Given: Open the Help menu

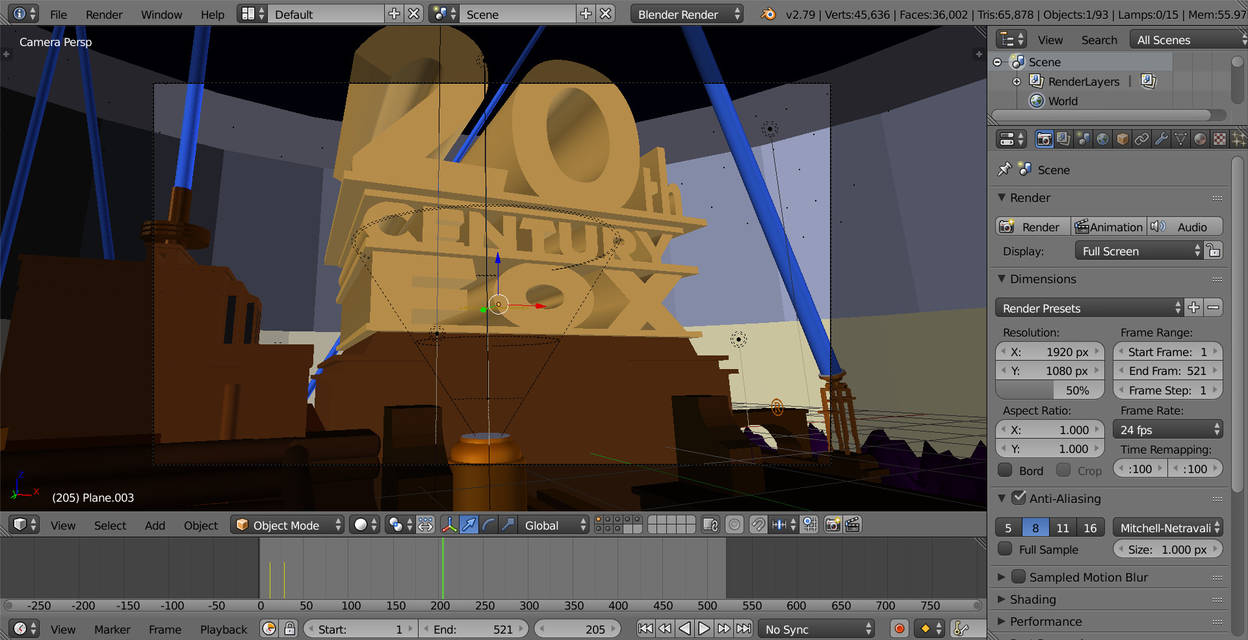Looking at the screenshot, I should (x=212, y=14).
